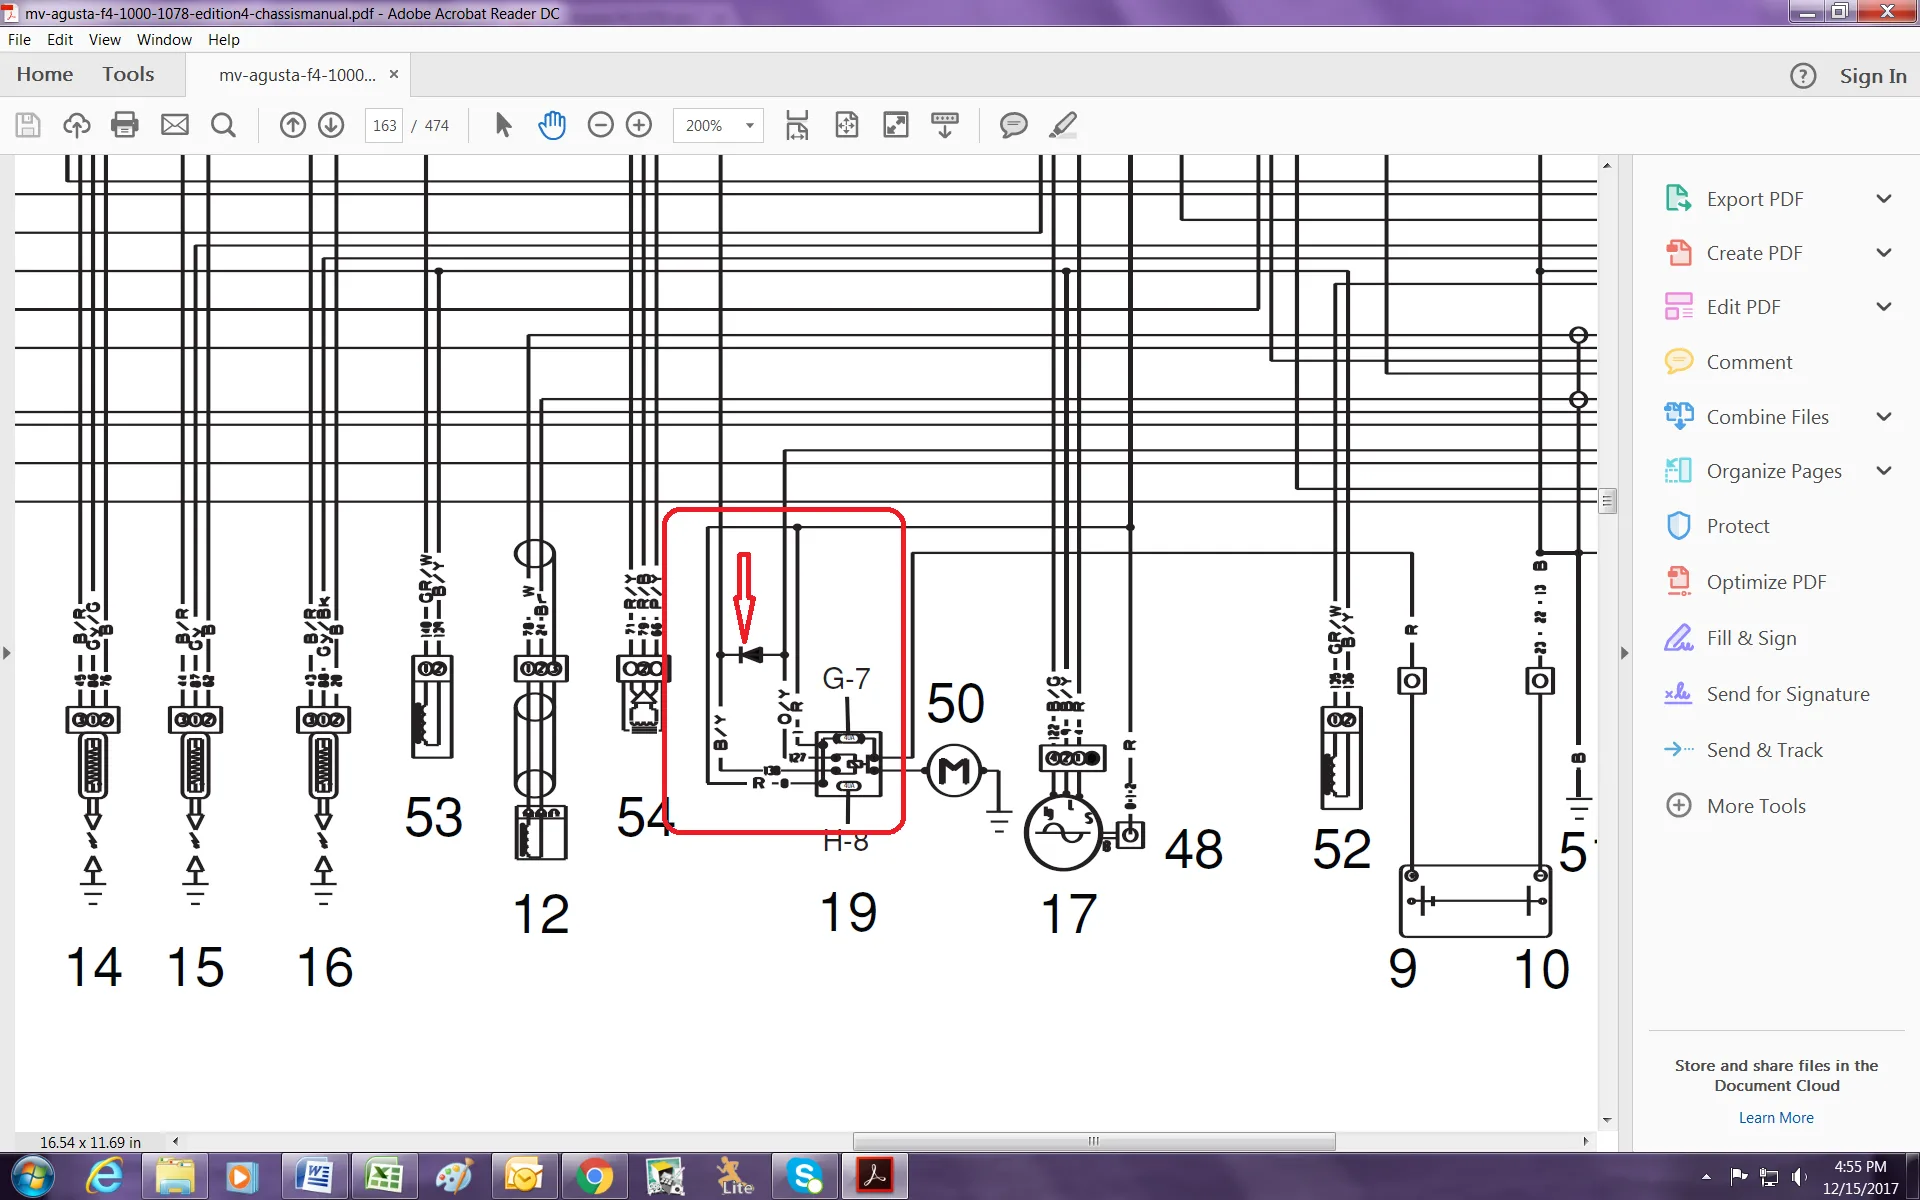The height and width of the screenshot is (1200, 1920).
Task: Open Skype from taskbar
Action: tap(804, 1177)
